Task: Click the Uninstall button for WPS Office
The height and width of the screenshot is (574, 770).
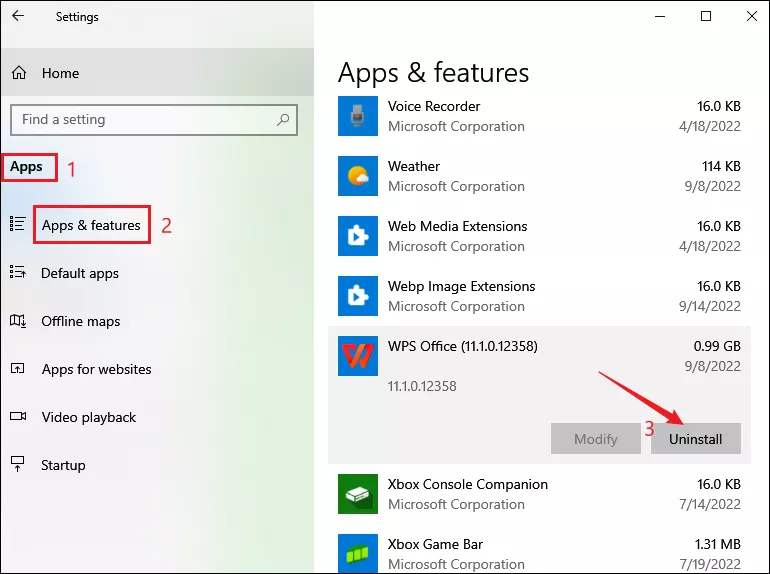Action: tap(696, 438)
